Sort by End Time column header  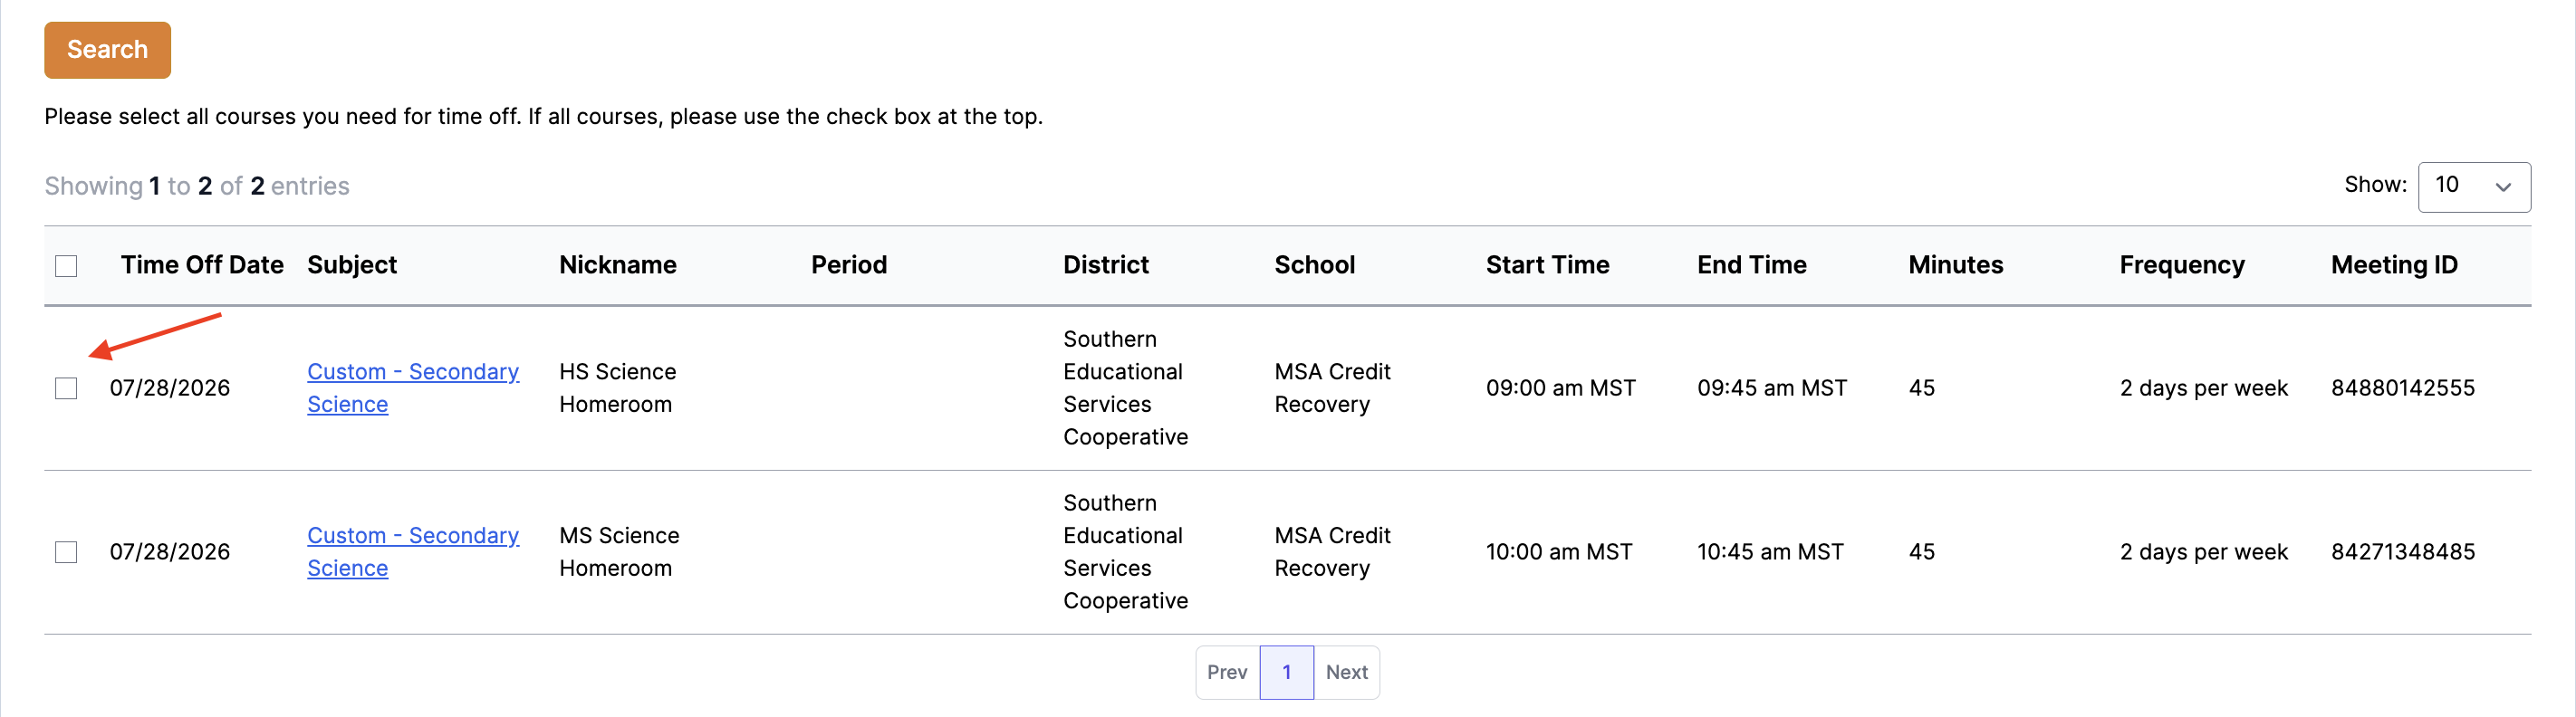(x=1751, y=265)
